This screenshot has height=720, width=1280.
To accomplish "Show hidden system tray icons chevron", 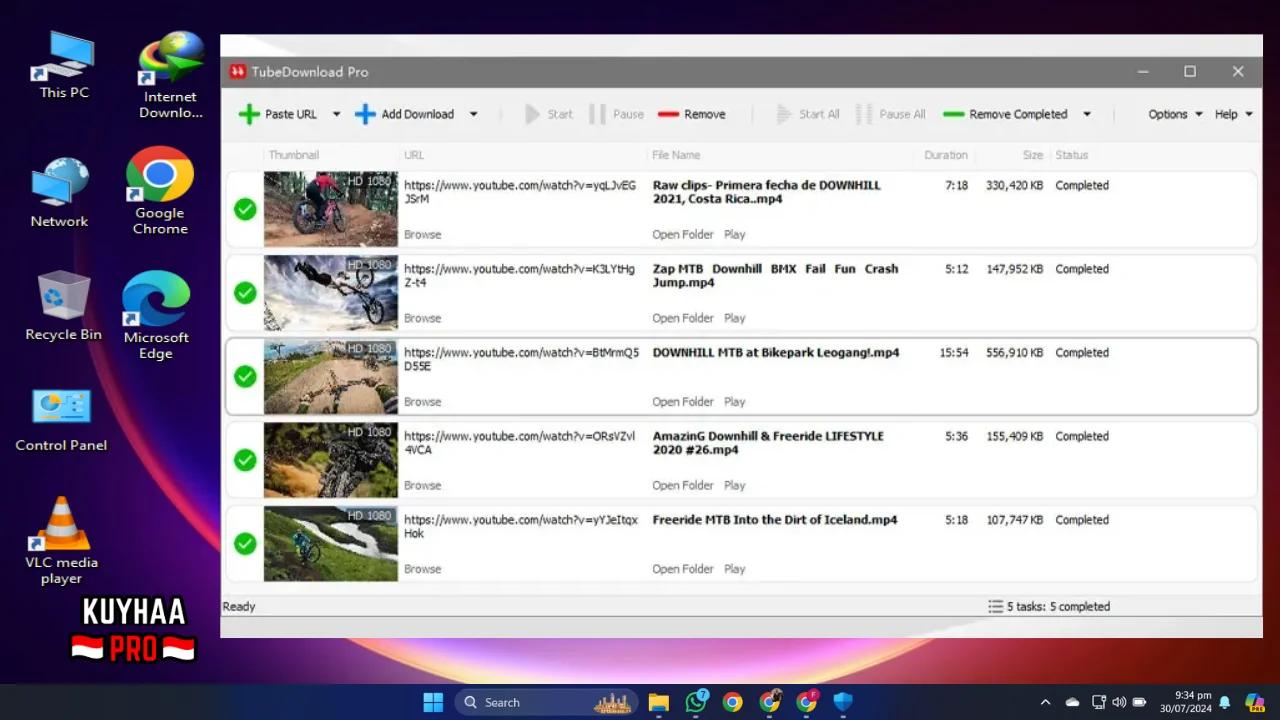I will tap(1046, 702).
